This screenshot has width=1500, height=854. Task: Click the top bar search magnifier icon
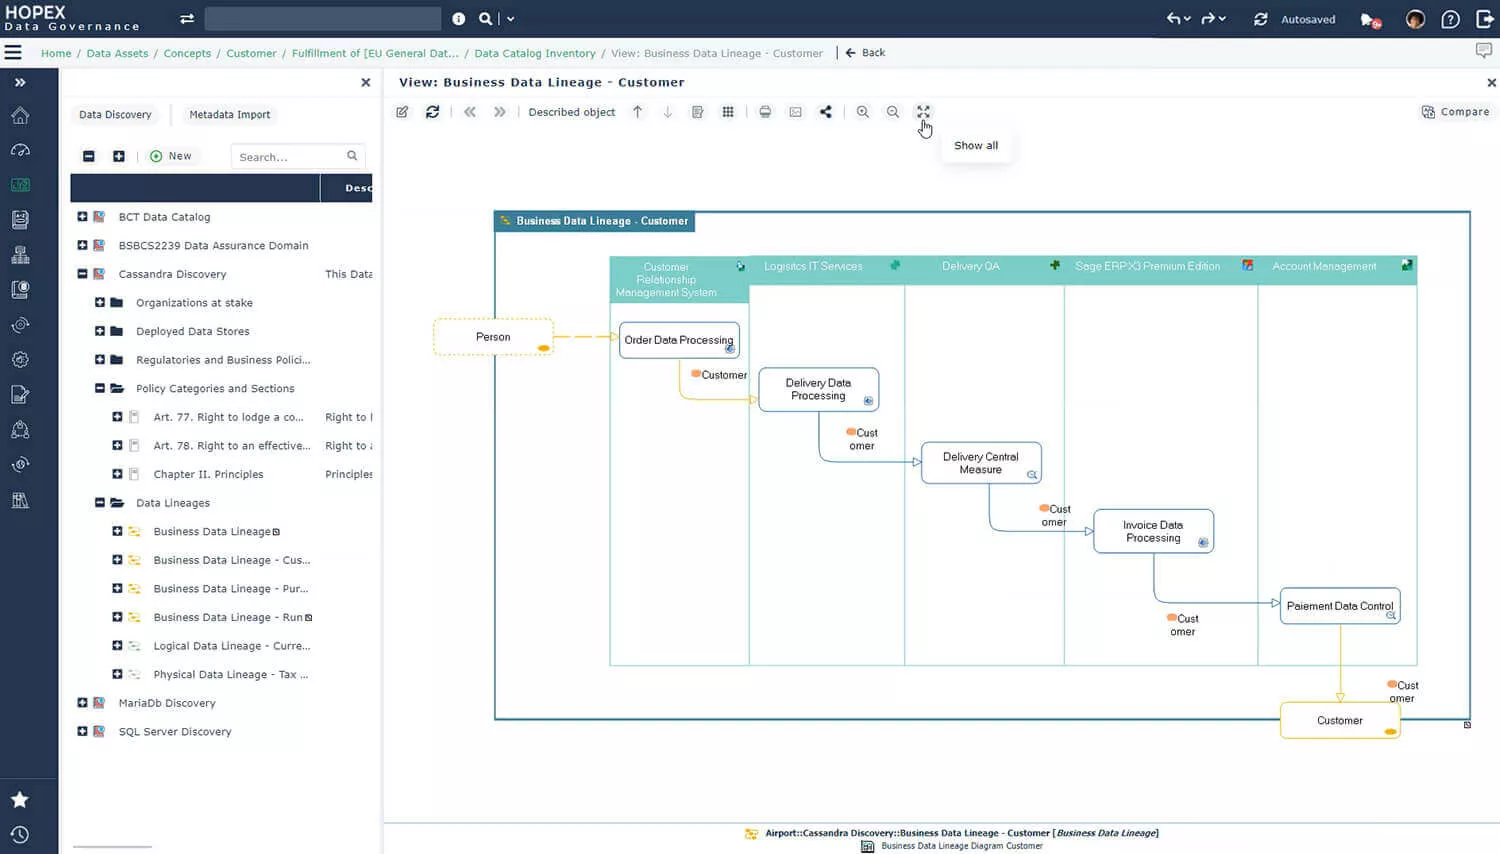point(485,19)
